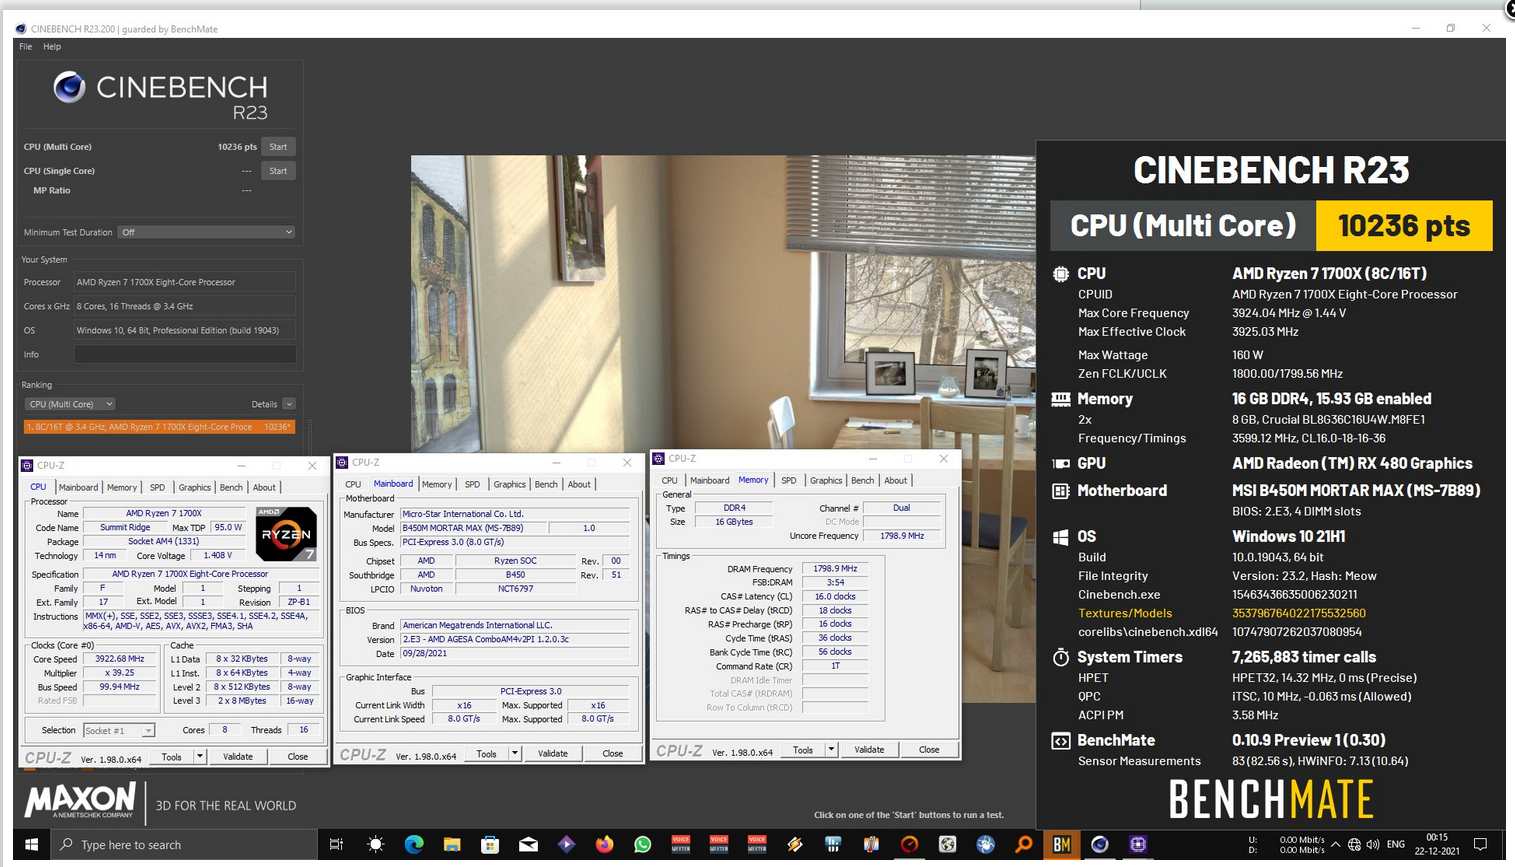Click the GPU icon in BenchMate panel

pos(1061,463)
